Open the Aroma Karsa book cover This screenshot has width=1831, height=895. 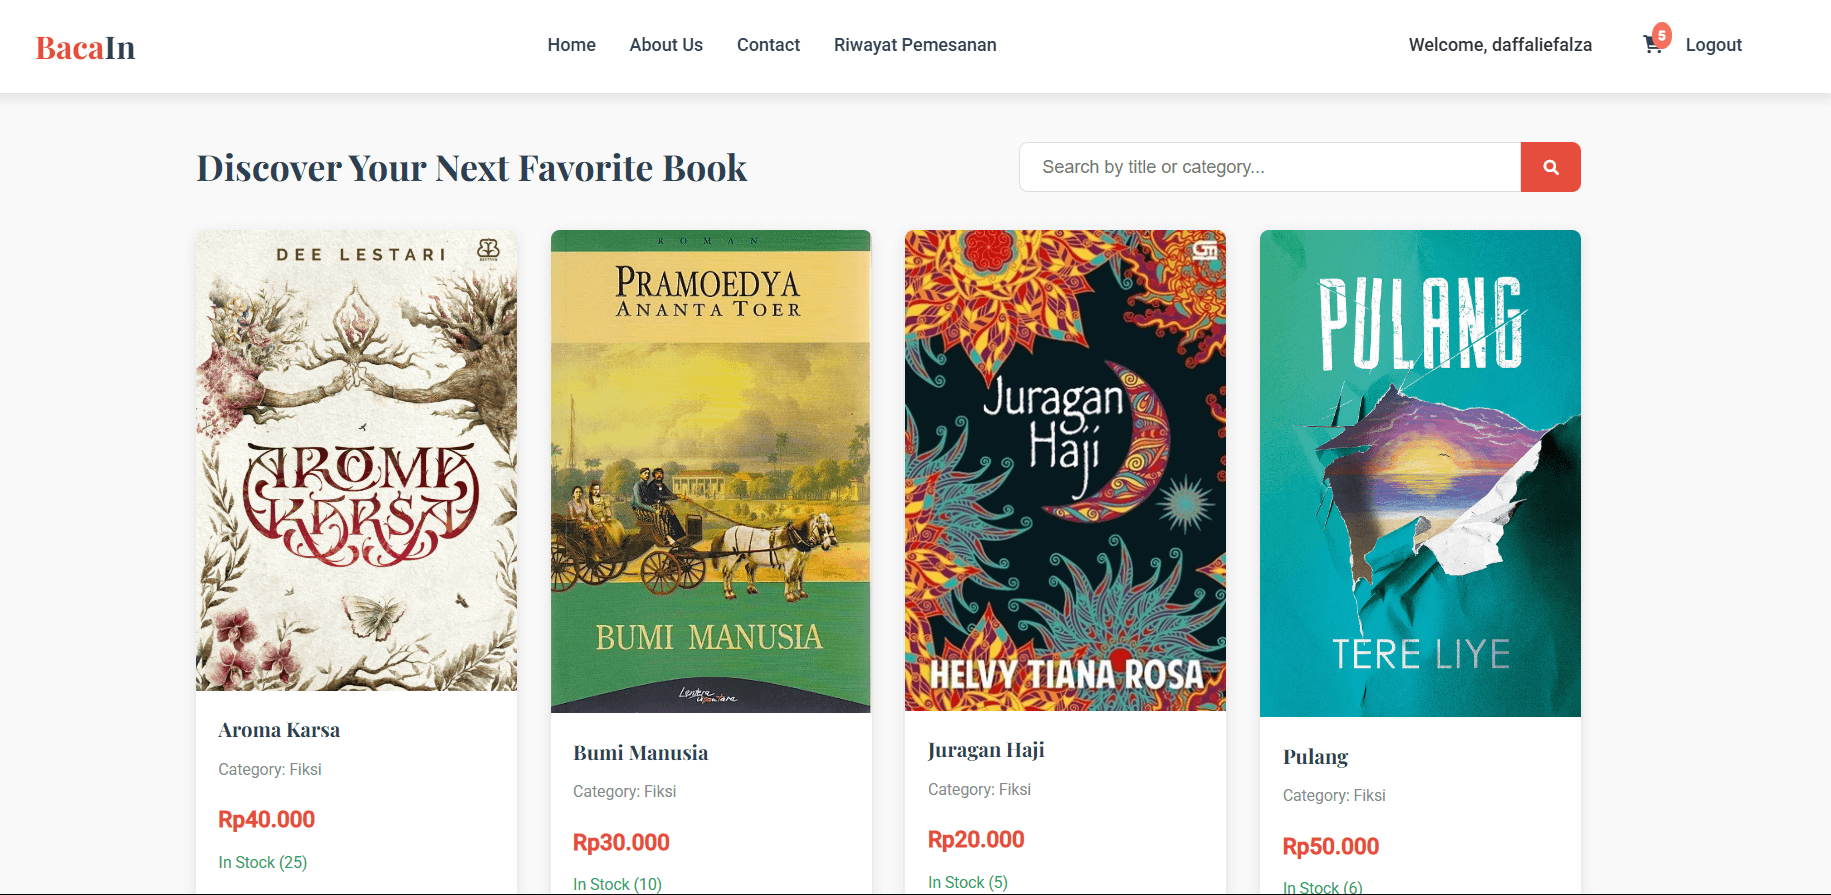pyautogui.click(x=357, y=460)
